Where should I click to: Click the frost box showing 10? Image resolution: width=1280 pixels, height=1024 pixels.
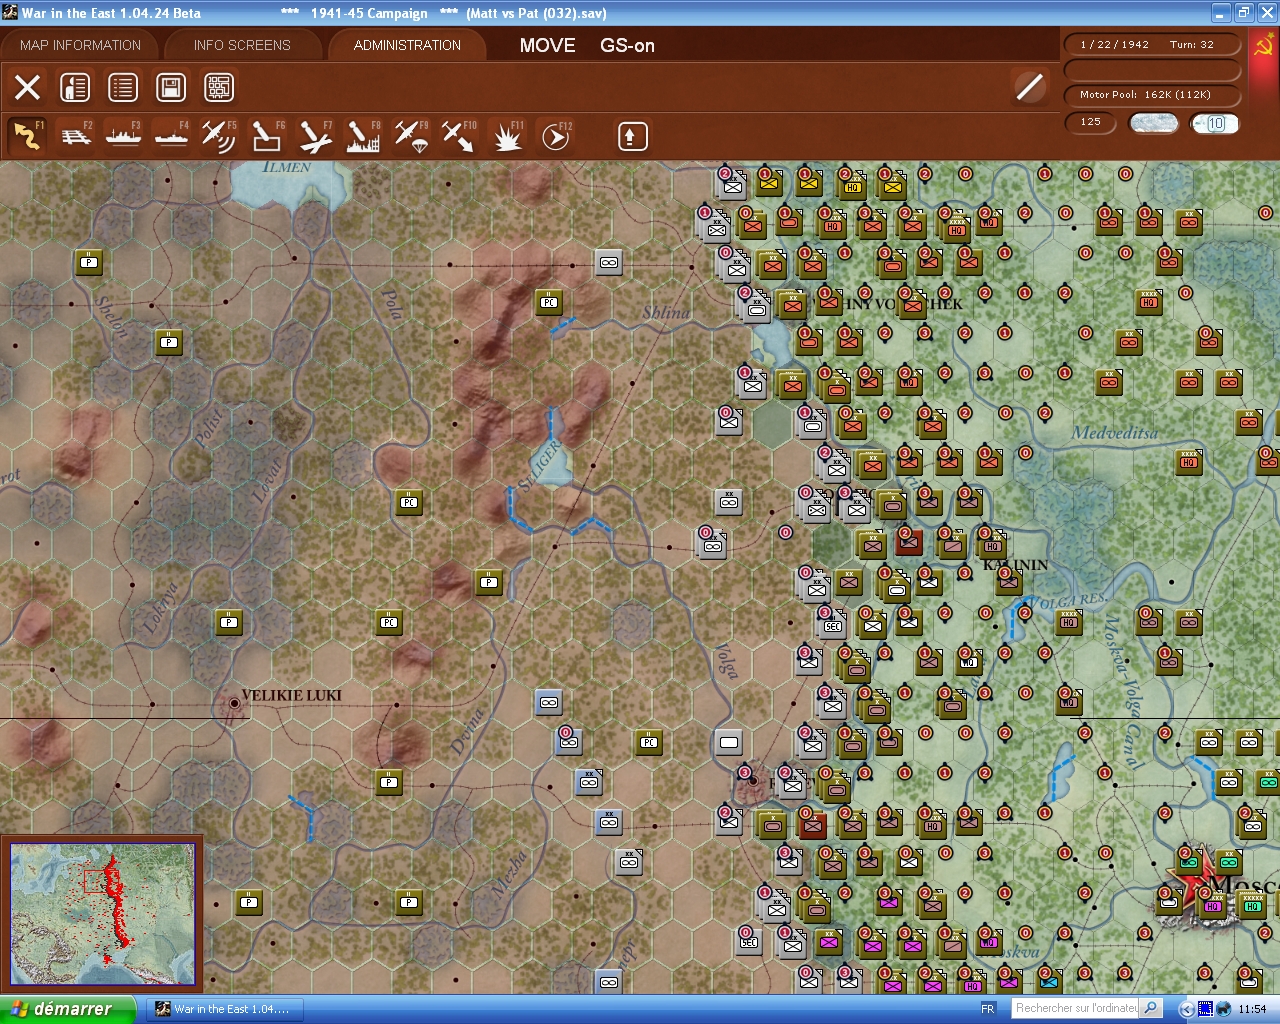(1214, 123)
